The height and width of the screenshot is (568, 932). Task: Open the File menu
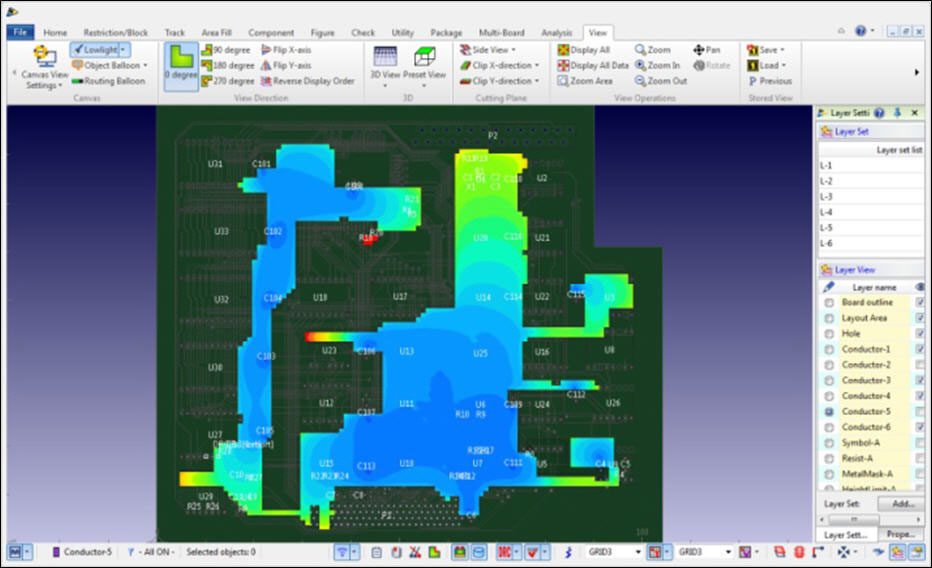coord(20,32)
